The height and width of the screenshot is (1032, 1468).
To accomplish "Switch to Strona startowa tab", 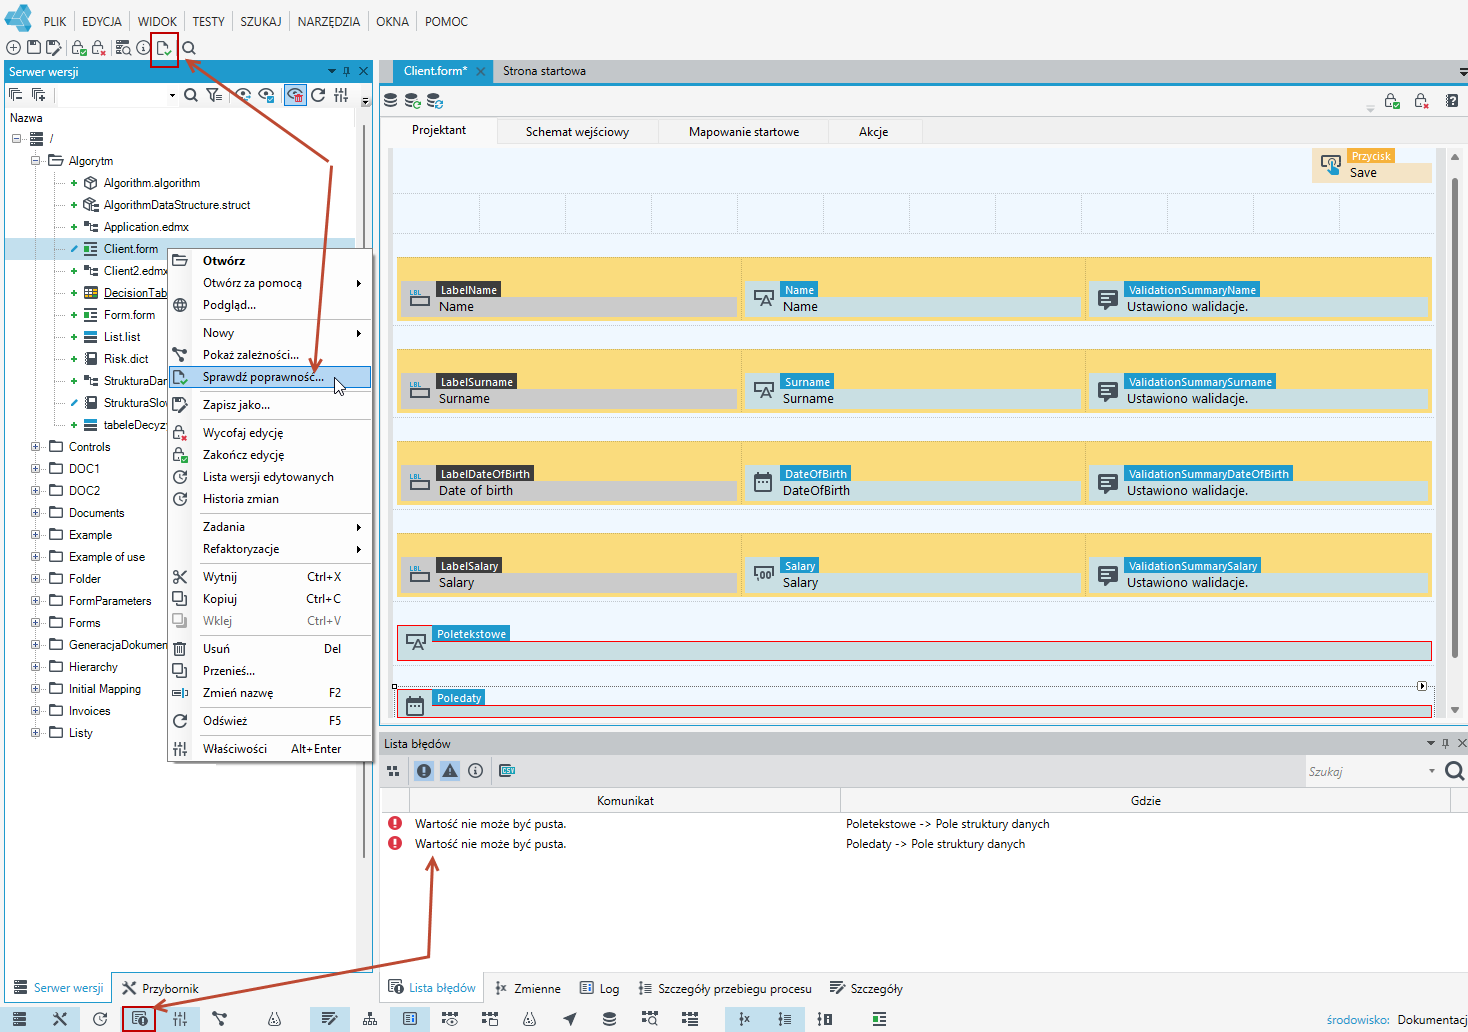I will click(x=544, y=71).
